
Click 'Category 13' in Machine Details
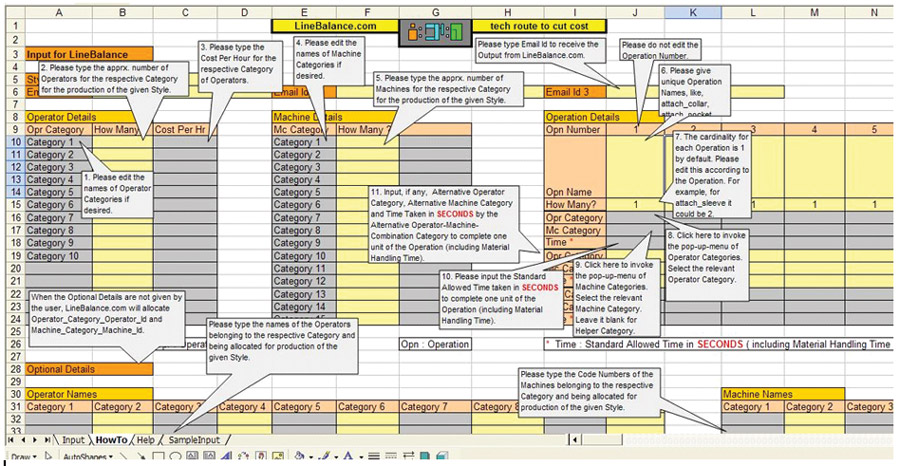point(304,293)
